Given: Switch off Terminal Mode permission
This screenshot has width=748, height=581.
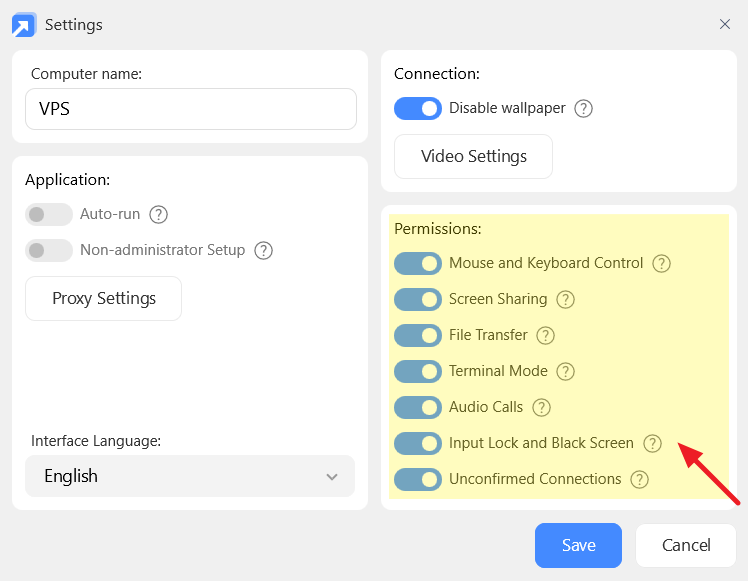Looking at the screenshot, I should (418, 371).
